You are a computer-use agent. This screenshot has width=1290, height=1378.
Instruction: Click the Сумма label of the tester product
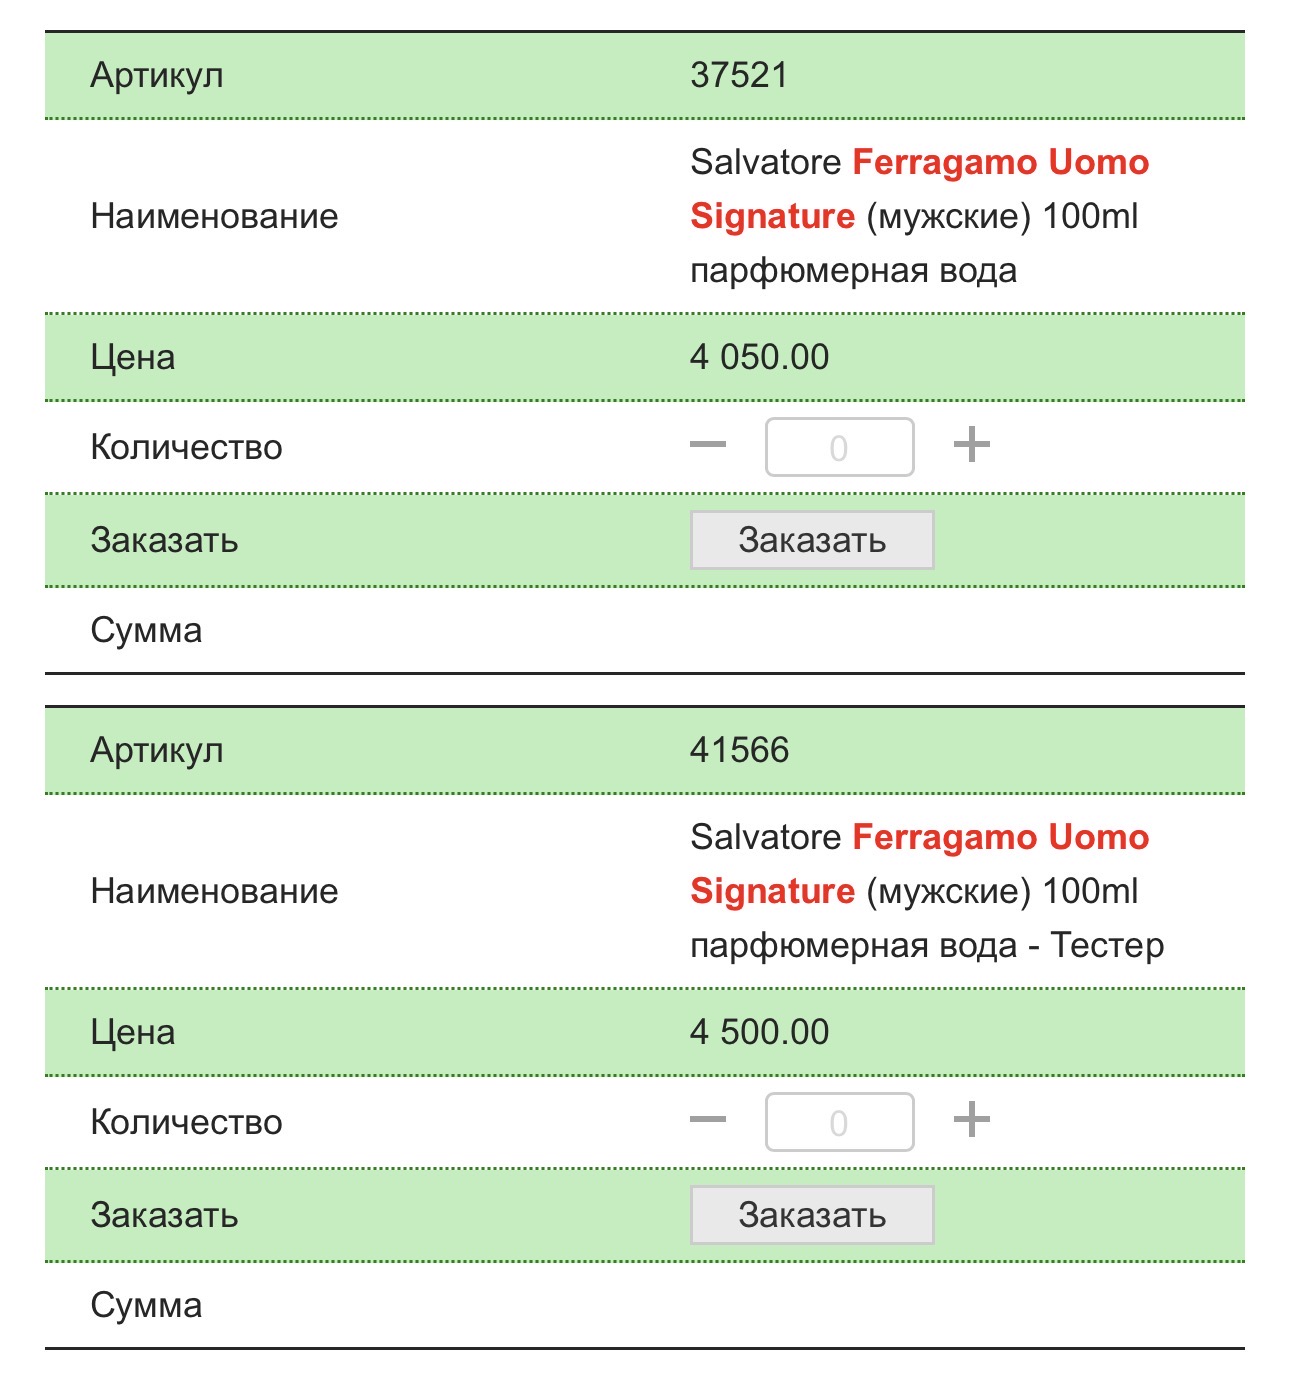point(146,1305)
